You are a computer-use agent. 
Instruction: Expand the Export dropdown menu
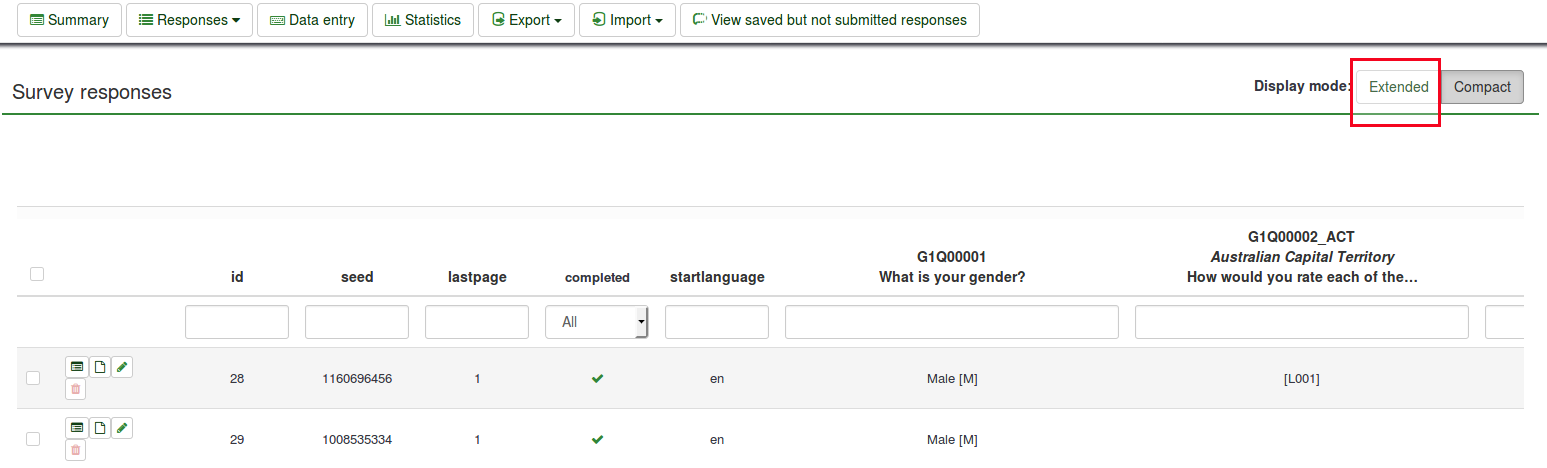[x=526, y=20]
